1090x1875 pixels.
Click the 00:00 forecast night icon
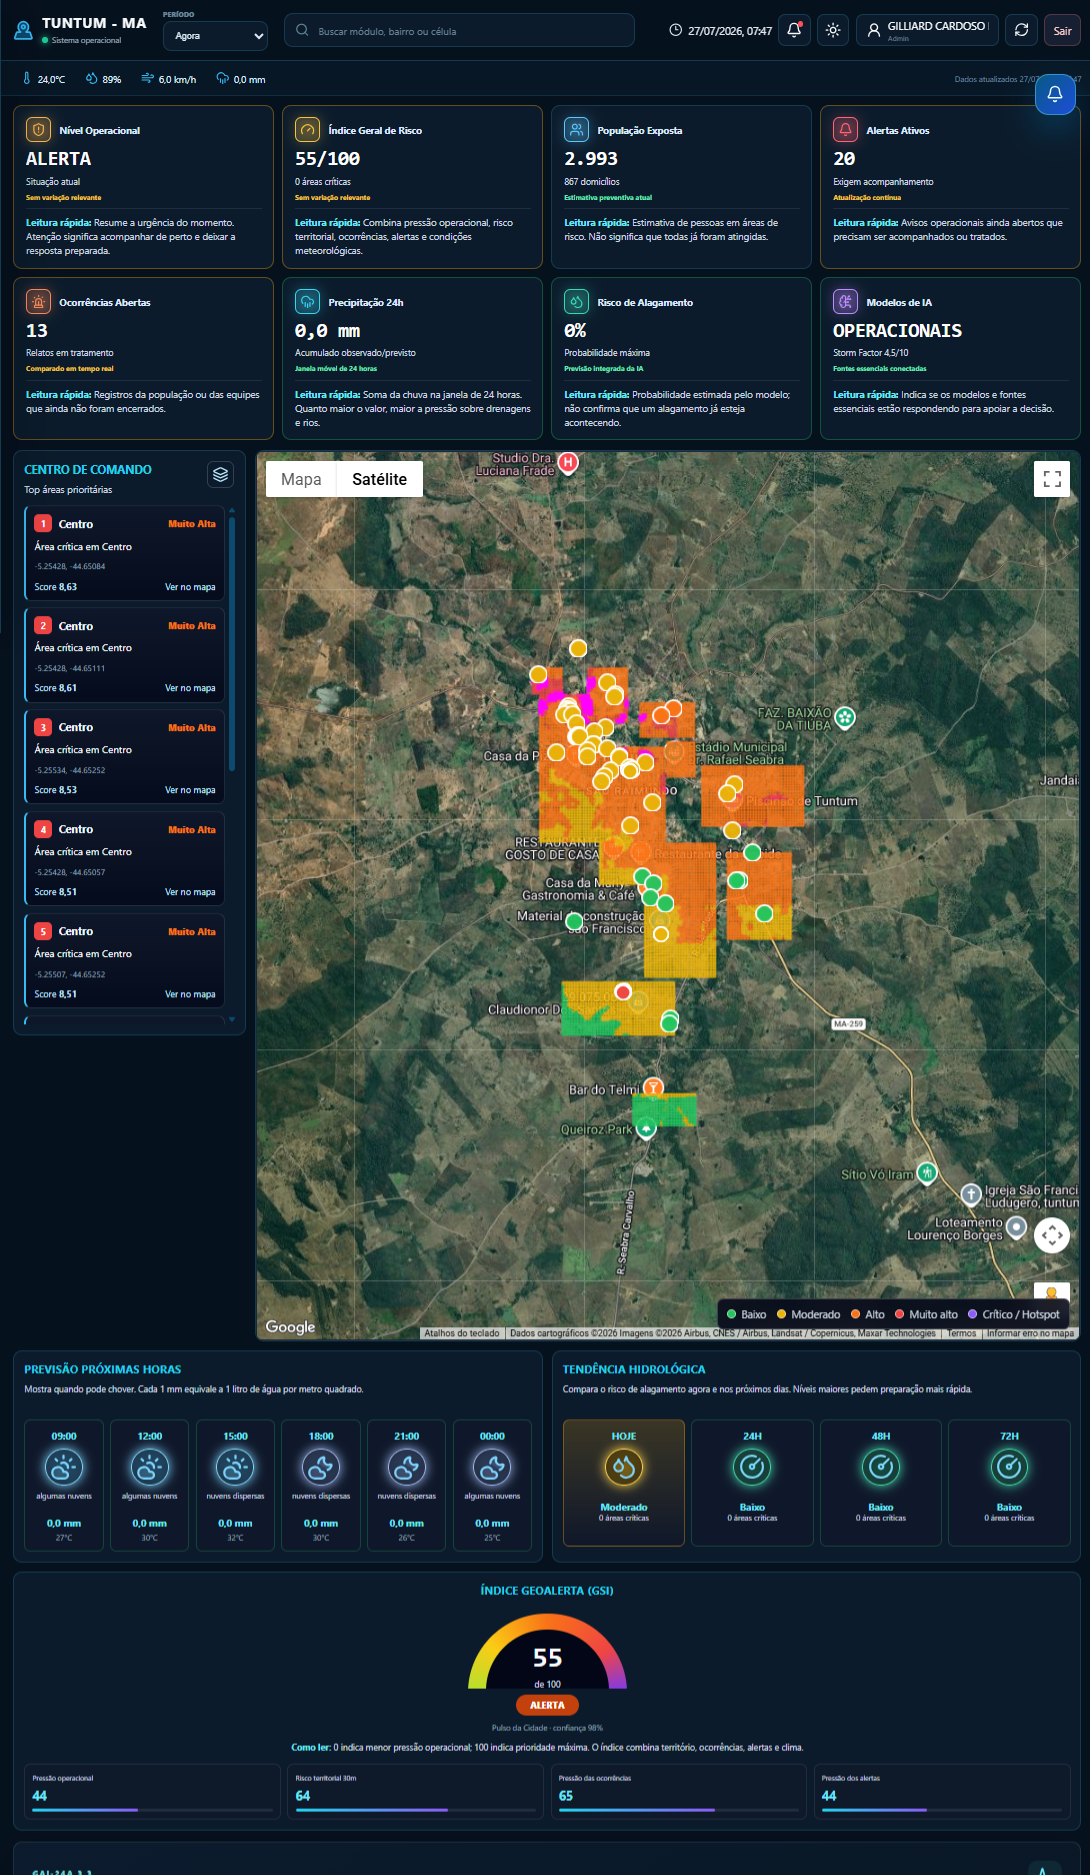(x=492, y=1467)
